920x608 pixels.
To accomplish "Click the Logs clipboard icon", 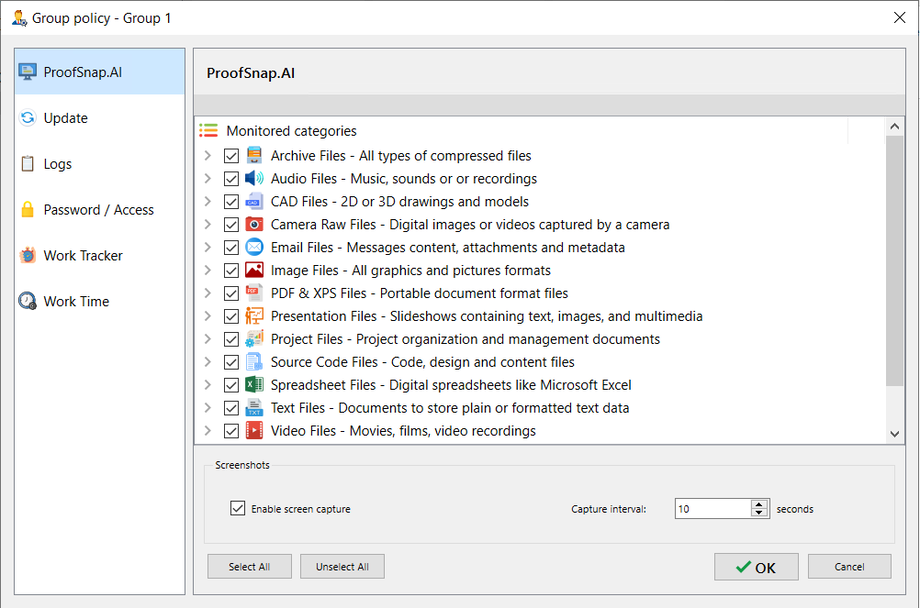I will 28,163.
